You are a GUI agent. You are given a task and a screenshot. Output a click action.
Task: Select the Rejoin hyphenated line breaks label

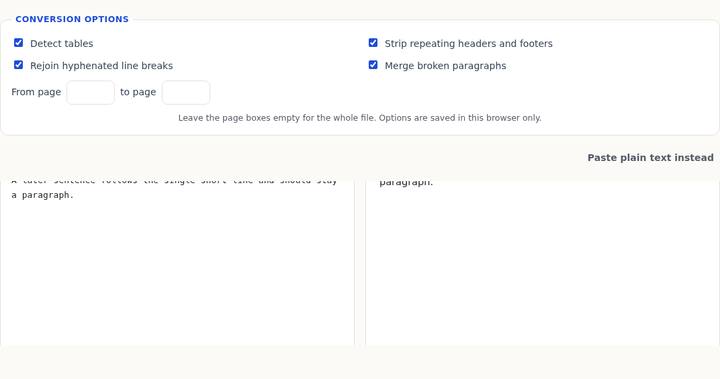[x=101, y=66]
